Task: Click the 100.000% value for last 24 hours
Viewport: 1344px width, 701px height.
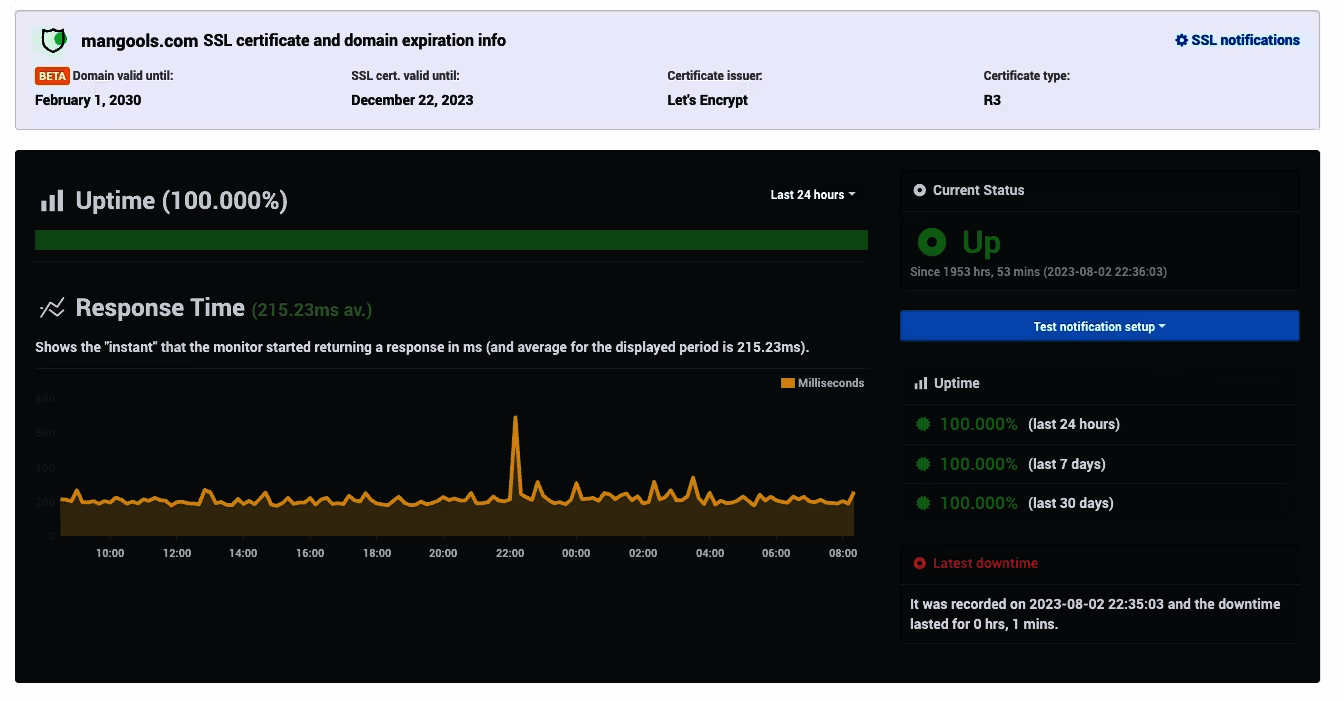Action: point(978,424)
